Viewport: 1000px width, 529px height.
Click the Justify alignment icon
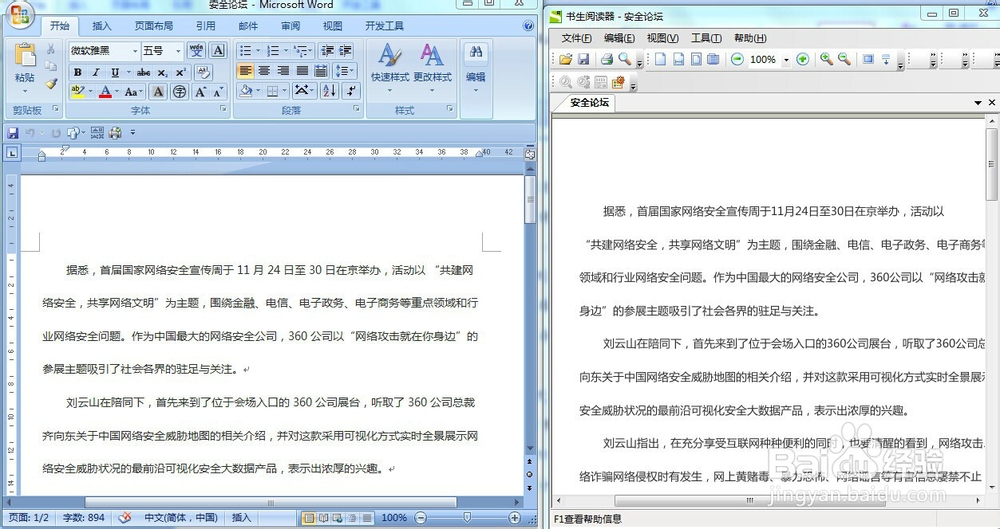302,71
